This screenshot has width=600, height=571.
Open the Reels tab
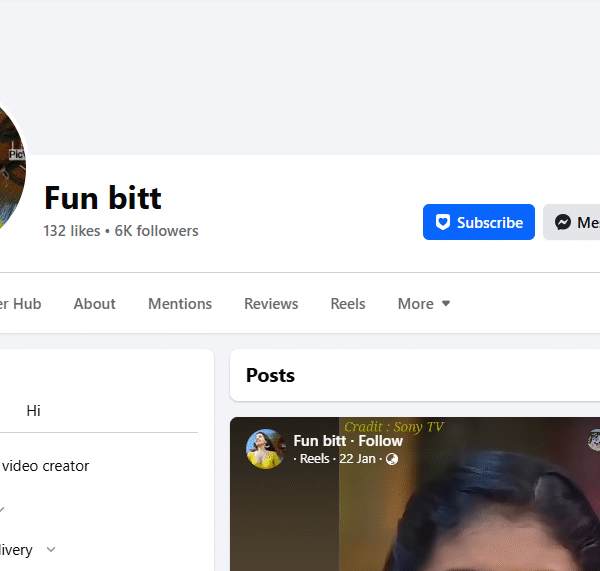348,303
